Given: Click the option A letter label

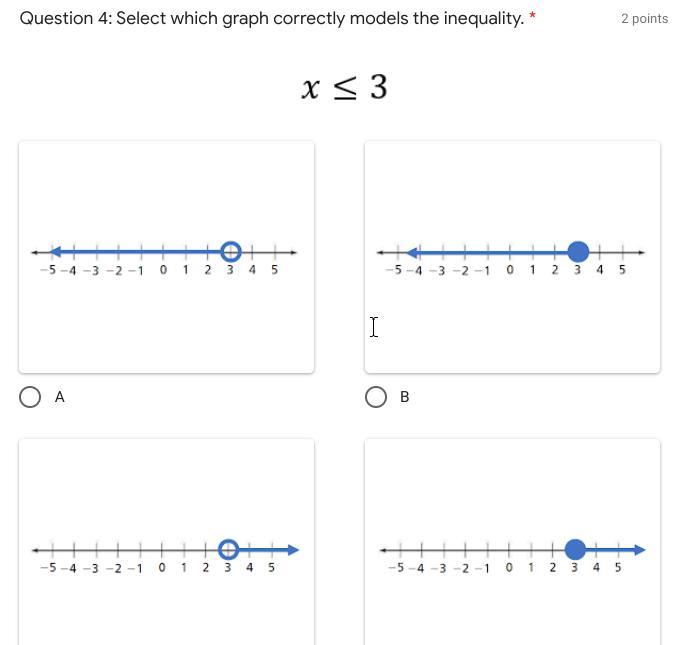Looking at the screenshot, I should [x=60, y=397].
